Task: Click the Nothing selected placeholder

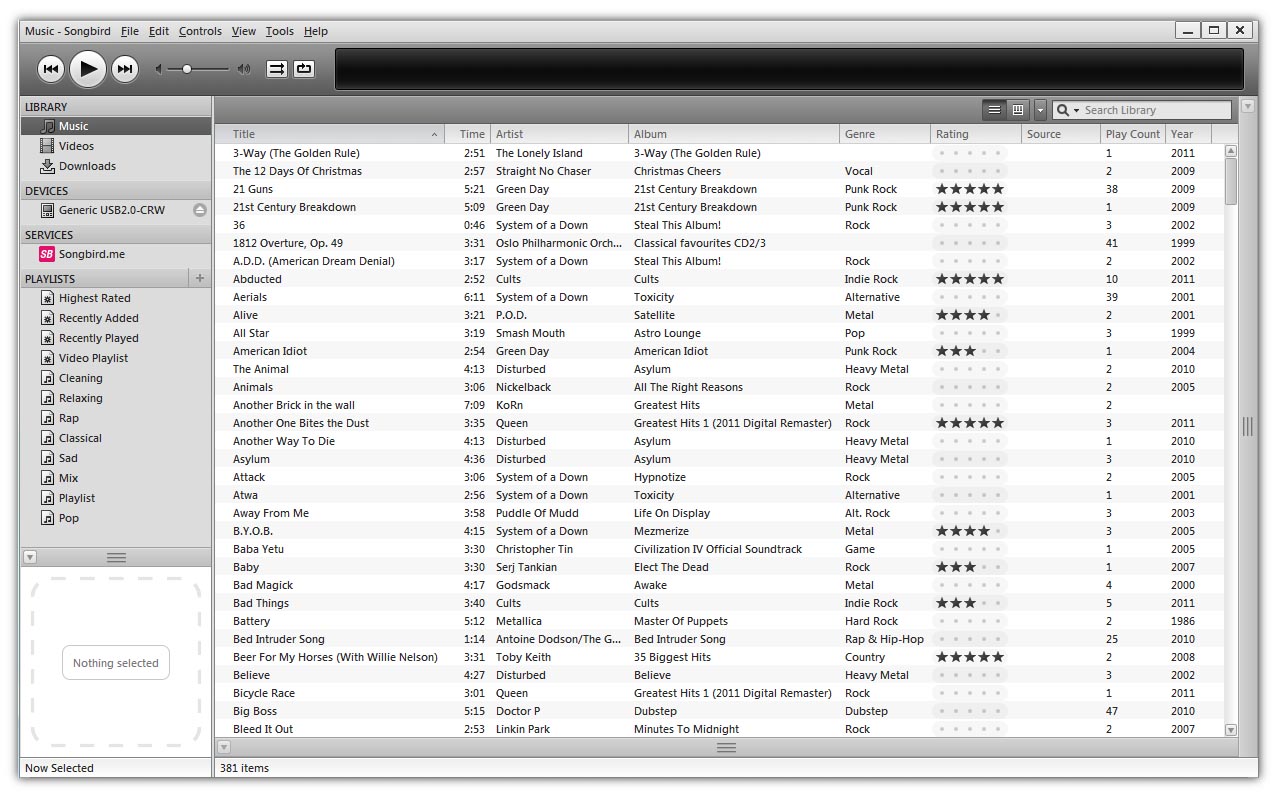Action: [x=116, y=663]
